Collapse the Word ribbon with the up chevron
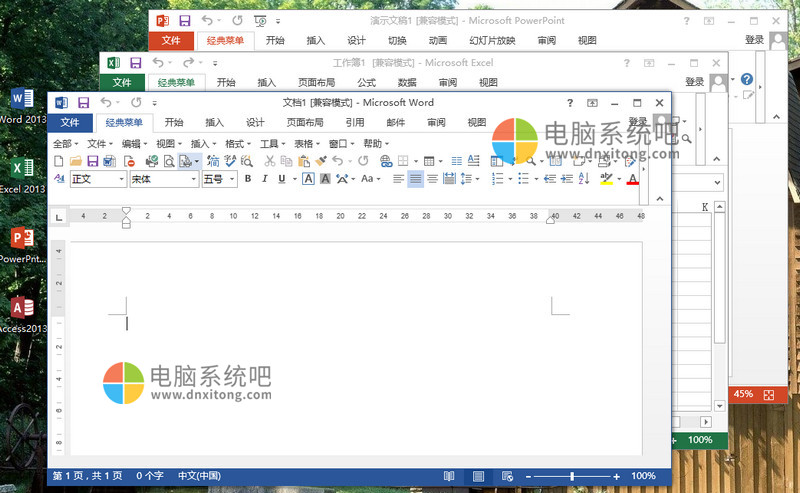 coord(660,199)
